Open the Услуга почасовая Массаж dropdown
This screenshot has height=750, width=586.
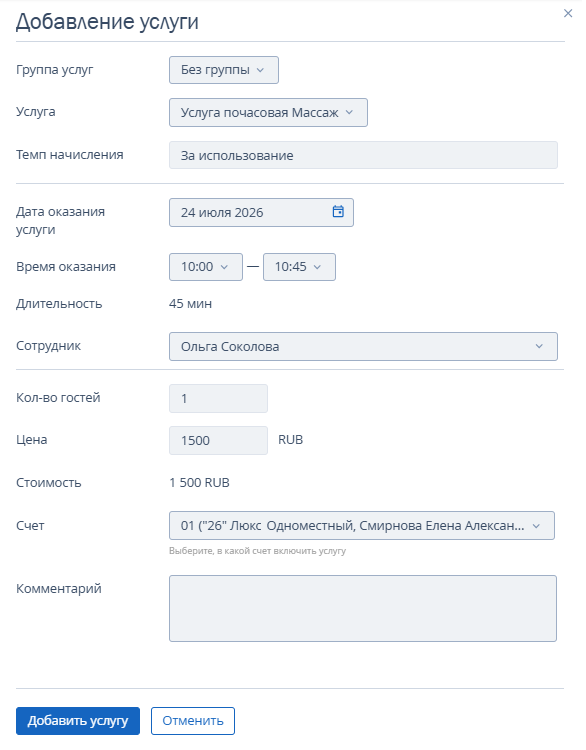click(x=270, y=113)
